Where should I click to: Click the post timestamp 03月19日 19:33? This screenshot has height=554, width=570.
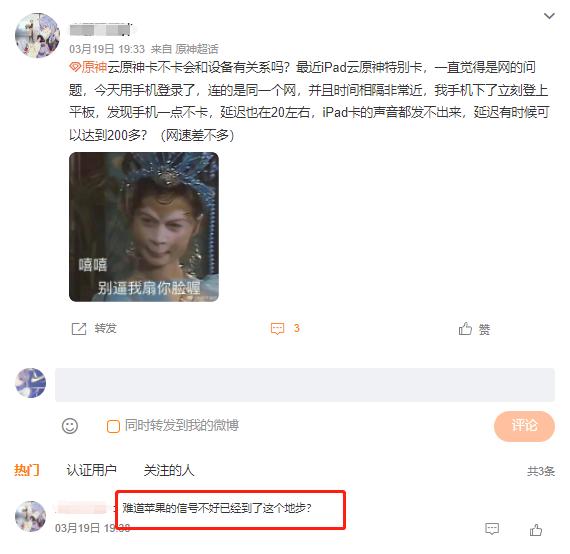click(107, 49)
